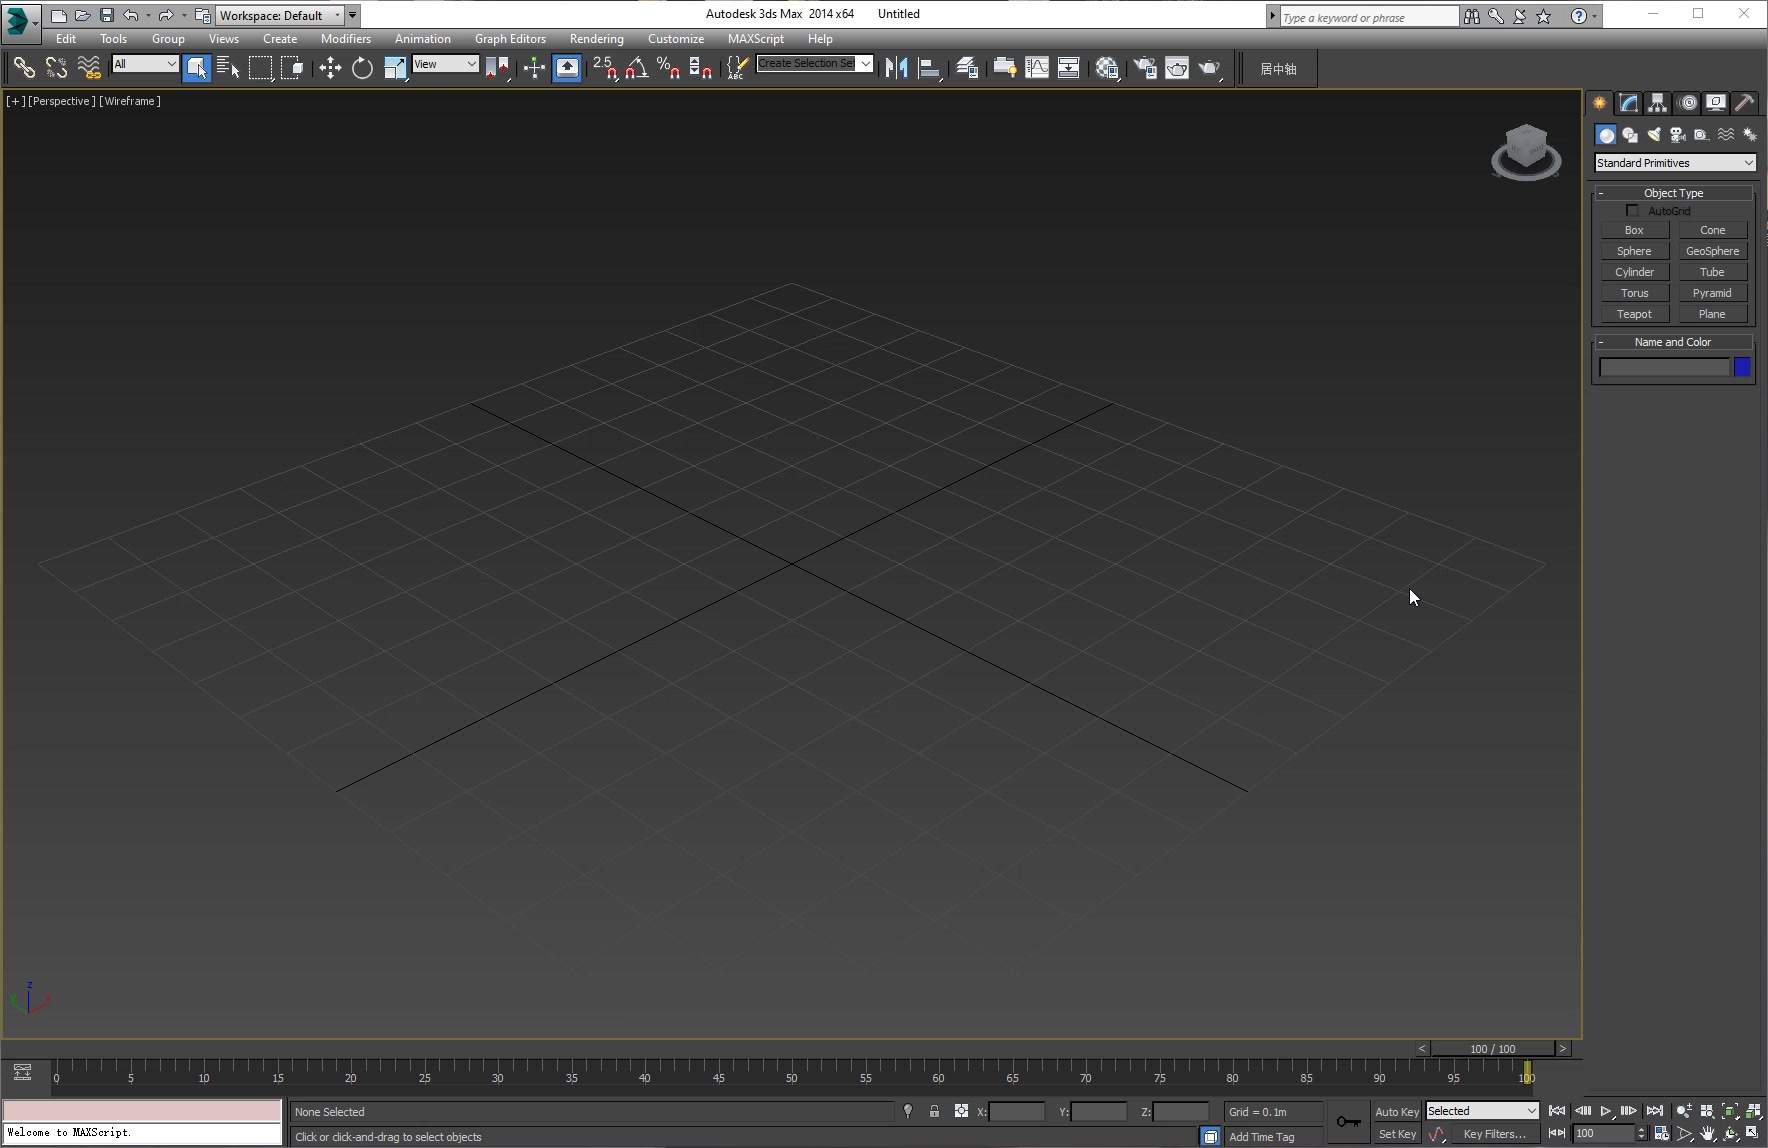Screen dimensions: 1768x1148
Task: Collapse the Object Type rollout
Action: 1673,193
